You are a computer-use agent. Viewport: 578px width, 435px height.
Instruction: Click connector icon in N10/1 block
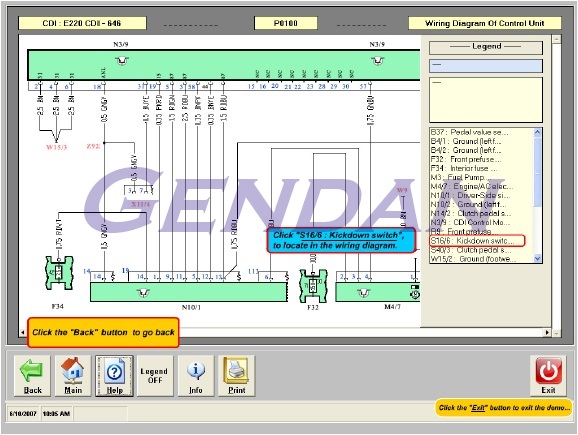point(143,293)
